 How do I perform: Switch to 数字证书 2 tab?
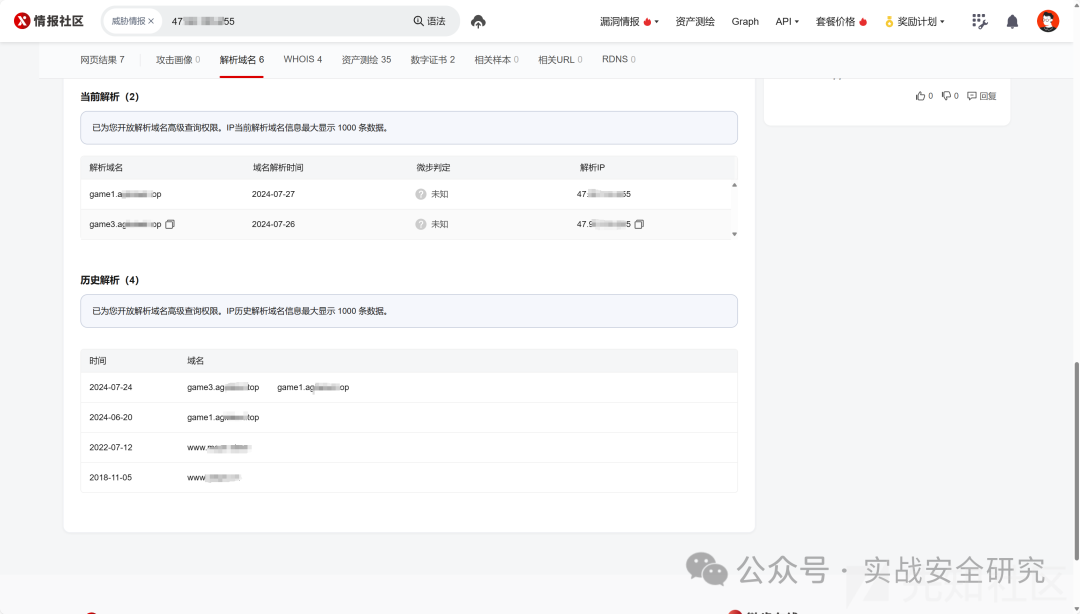(x=433, y=60)
